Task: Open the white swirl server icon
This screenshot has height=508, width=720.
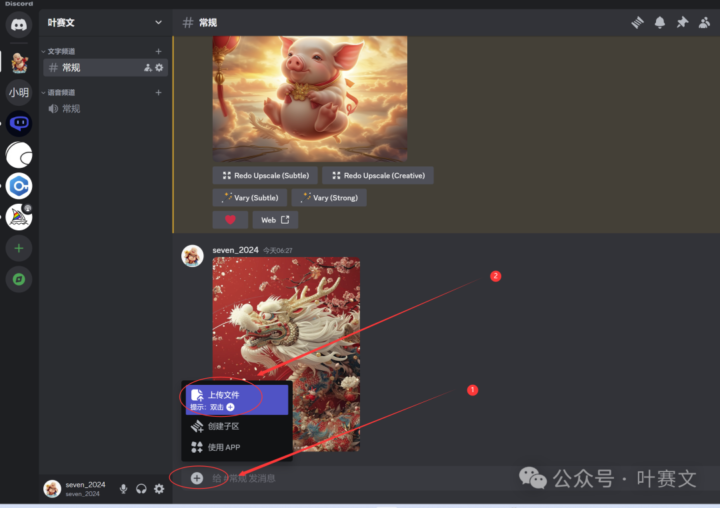Action: point(19,155)
